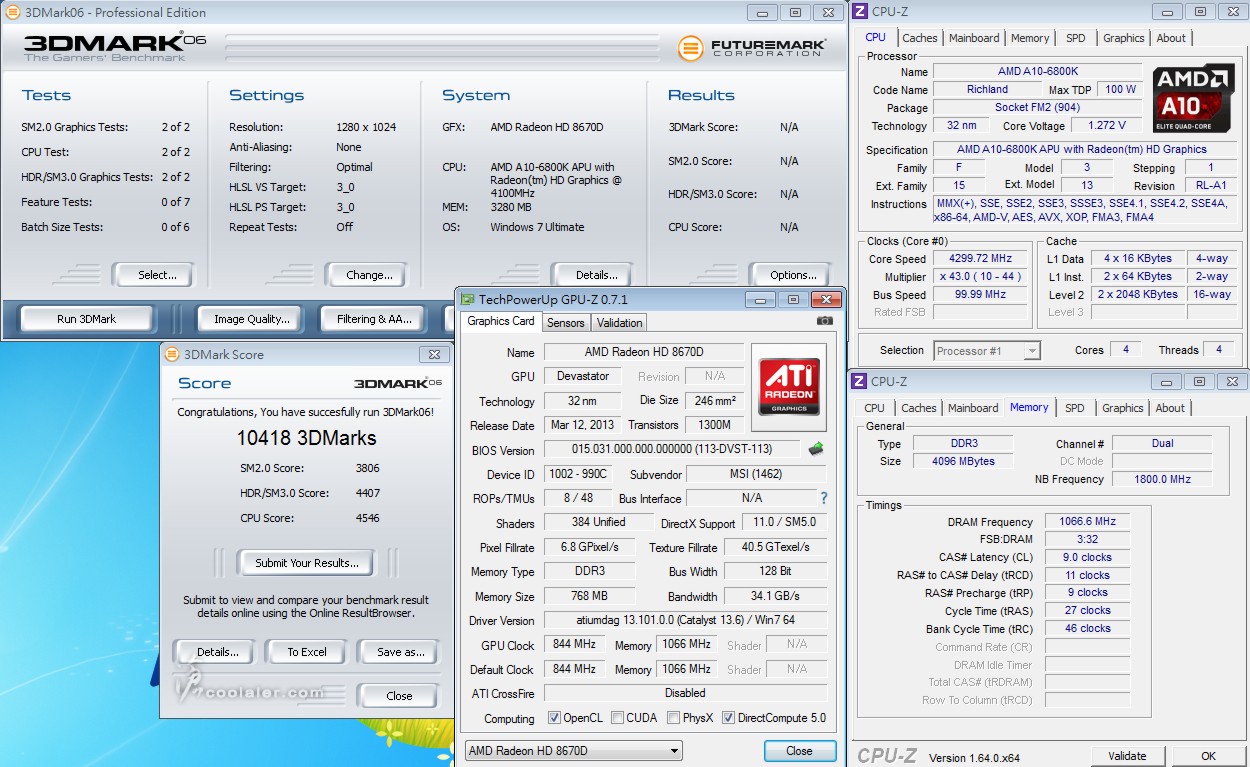1250x767 pixels.
Task: Click the lower CPU-Z window's Z icon
Action: point(859,381)
